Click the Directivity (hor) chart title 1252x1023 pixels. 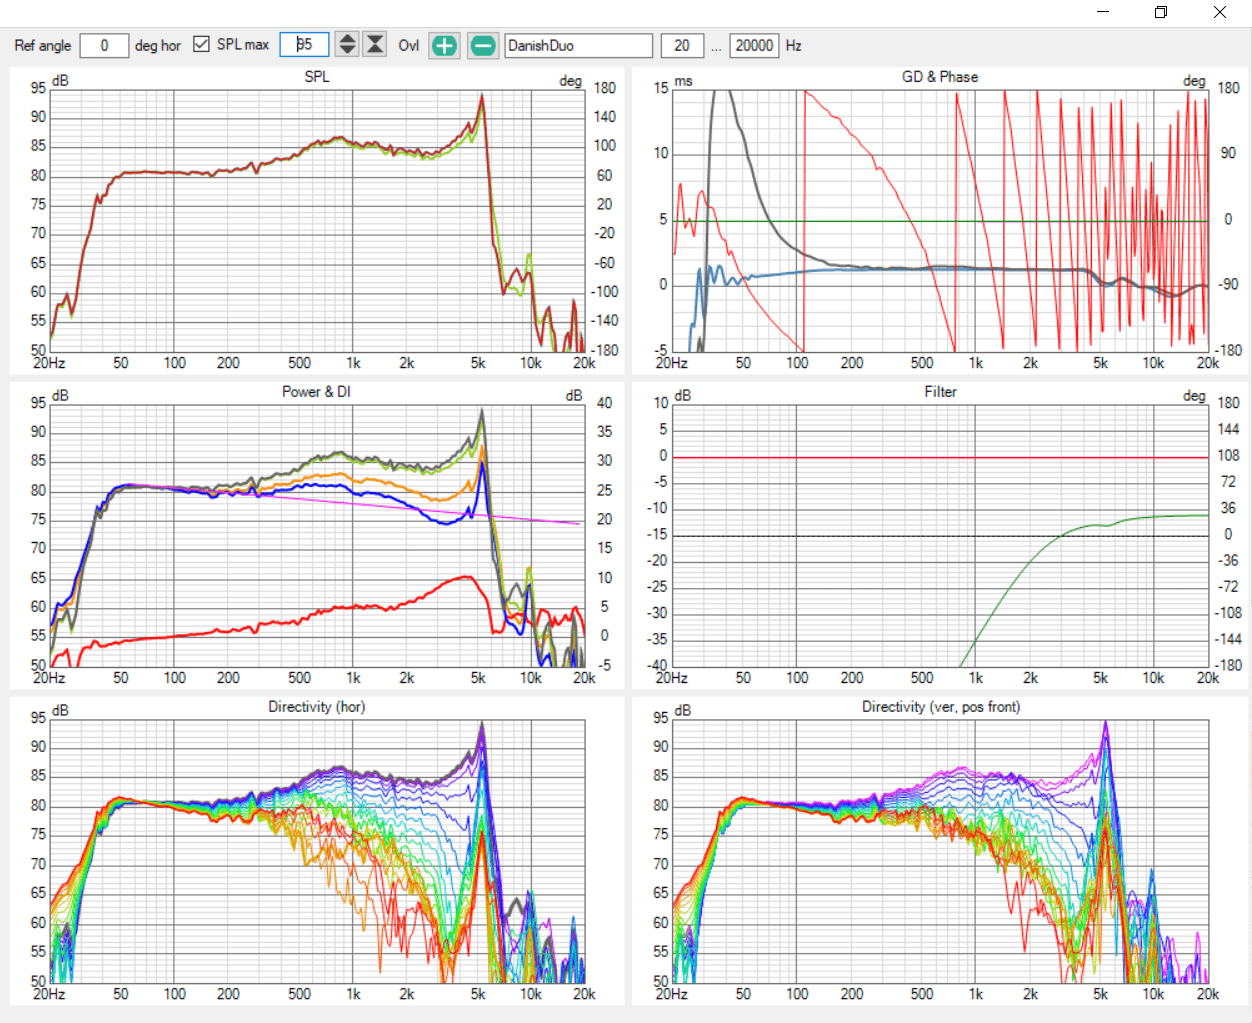[x=316, y=706]
